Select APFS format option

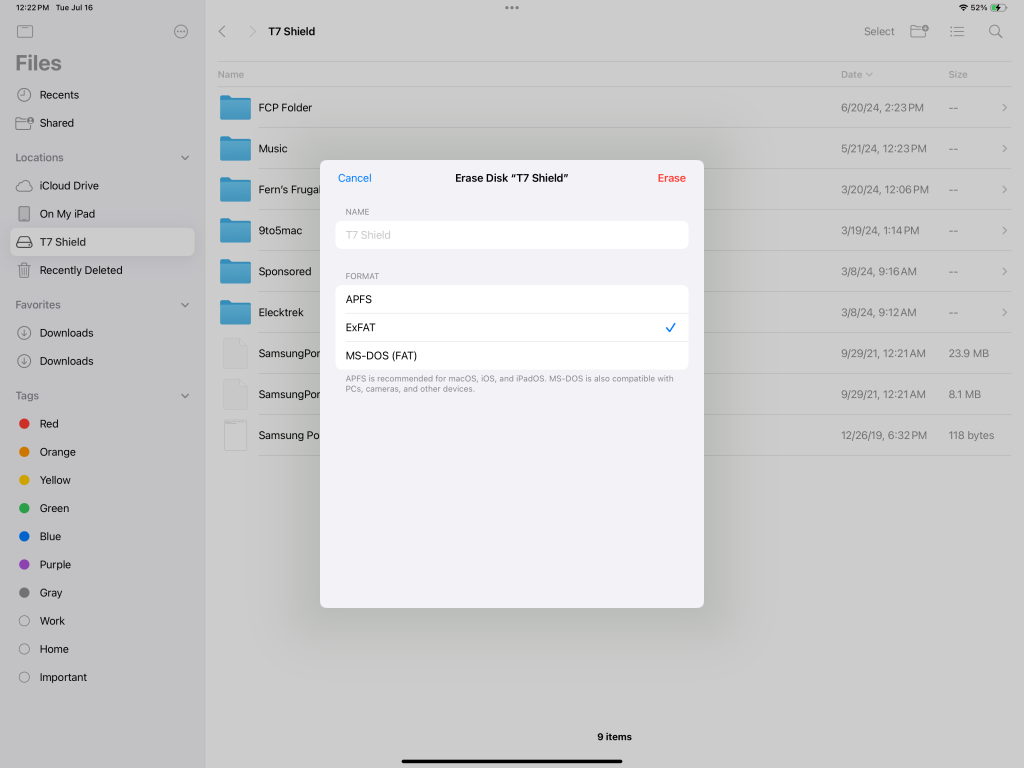511,299
